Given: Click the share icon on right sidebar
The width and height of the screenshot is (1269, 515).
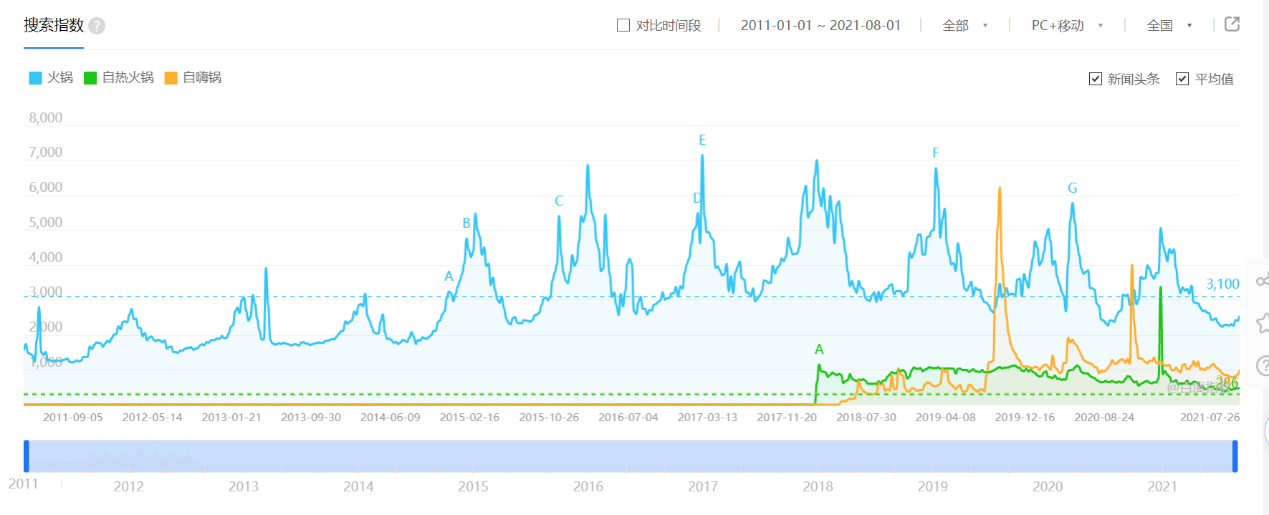Looking at the screenshot, I should pyautogui.click(x=1263, y=279).
